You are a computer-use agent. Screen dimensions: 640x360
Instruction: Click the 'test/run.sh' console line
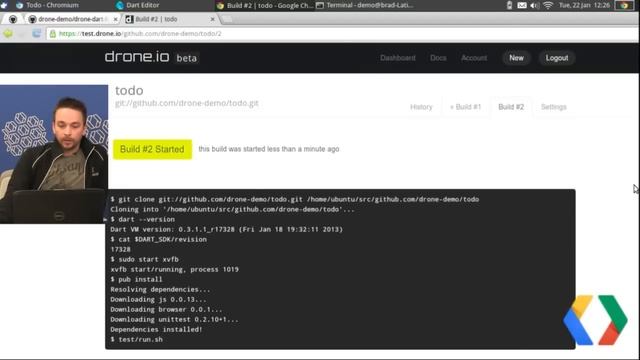tap(136, 339)
